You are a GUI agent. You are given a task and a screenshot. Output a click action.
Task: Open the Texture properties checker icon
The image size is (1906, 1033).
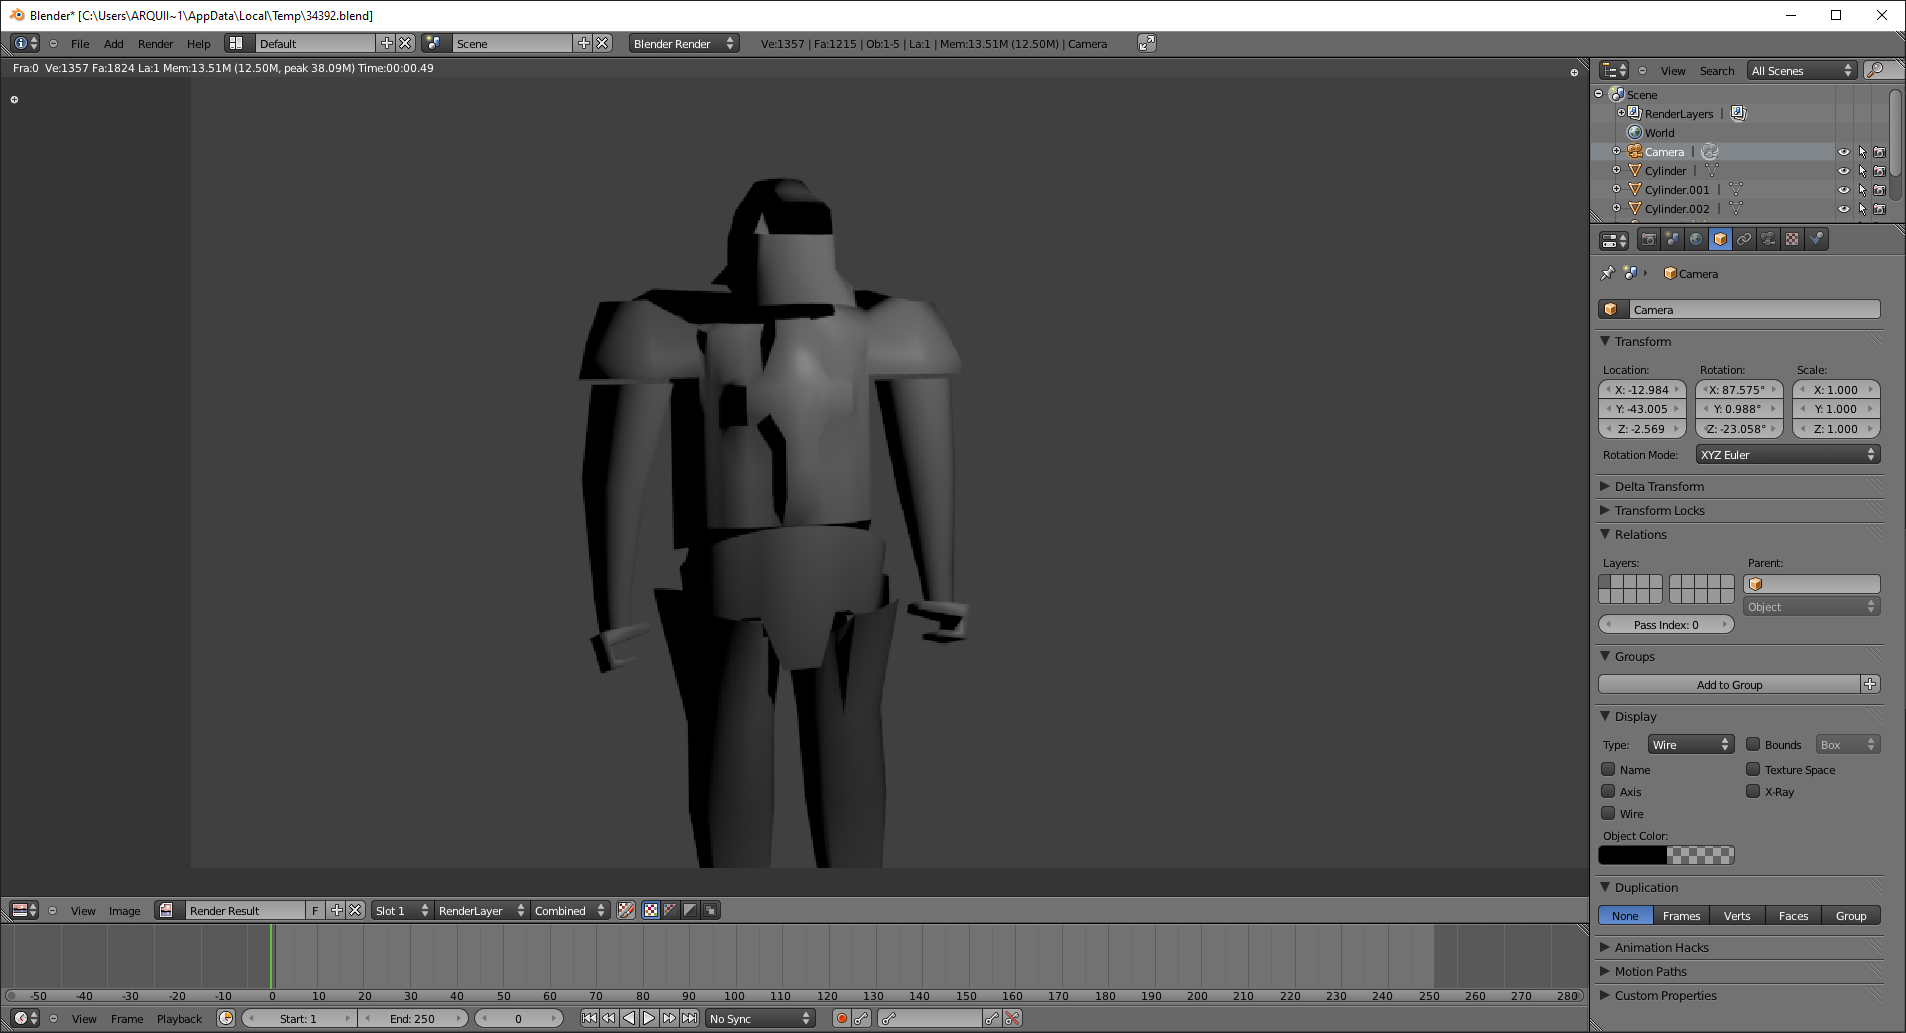point(1792,240)
